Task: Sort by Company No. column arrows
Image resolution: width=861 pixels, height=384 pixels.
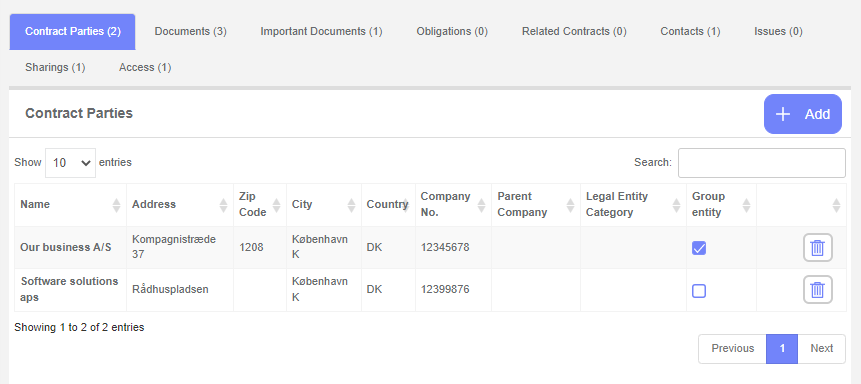Action: (x=482, y=205)
